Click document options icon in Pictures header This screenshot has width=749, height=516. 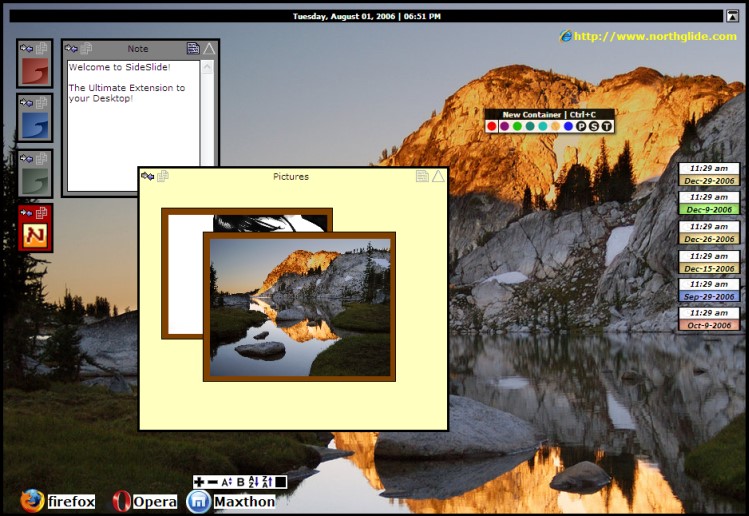[x=422, y=176]
